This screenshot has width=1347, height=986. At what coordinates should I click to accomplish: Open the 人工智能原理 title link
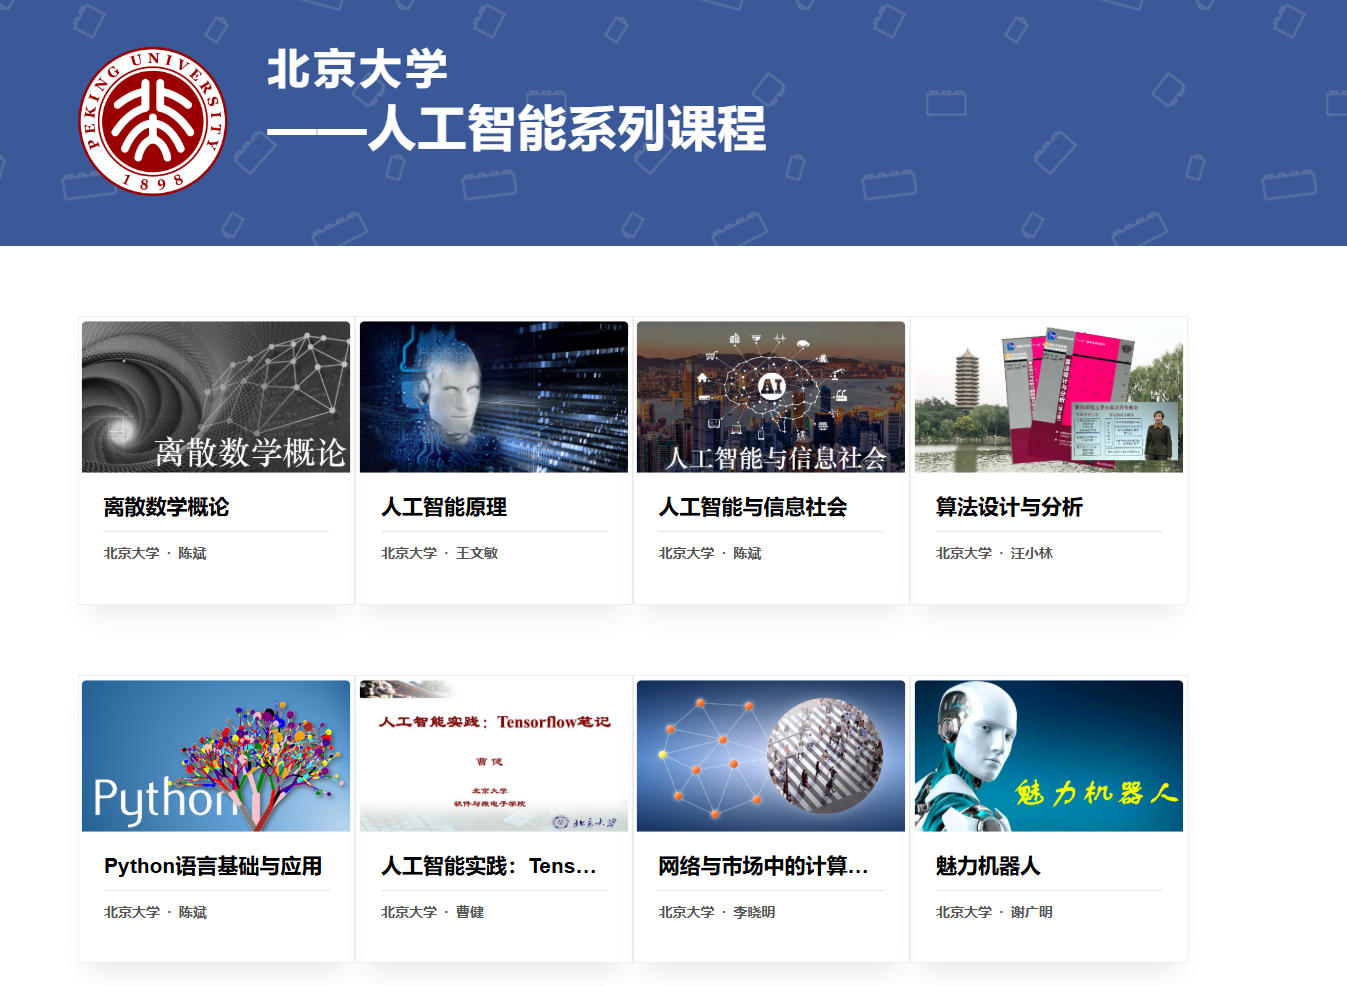[x=444, y=507]
